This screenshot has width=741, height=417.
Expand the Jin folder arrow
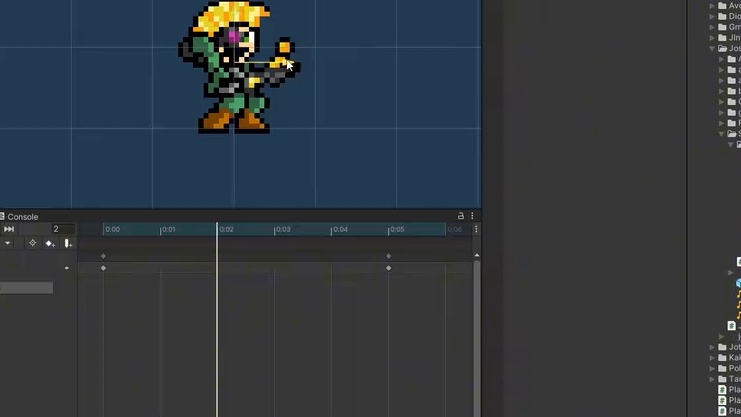[712, 38]
